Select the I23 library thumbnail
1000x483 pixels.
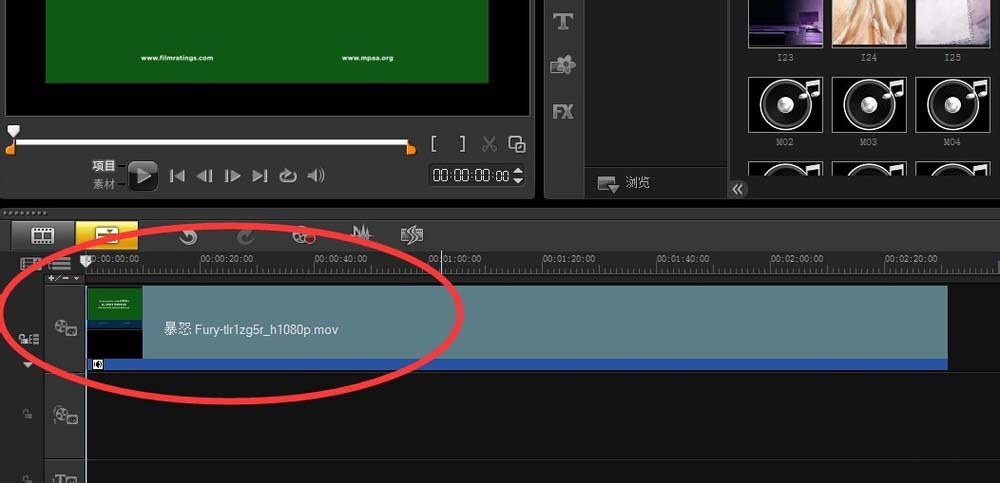(x=785, y=24)
